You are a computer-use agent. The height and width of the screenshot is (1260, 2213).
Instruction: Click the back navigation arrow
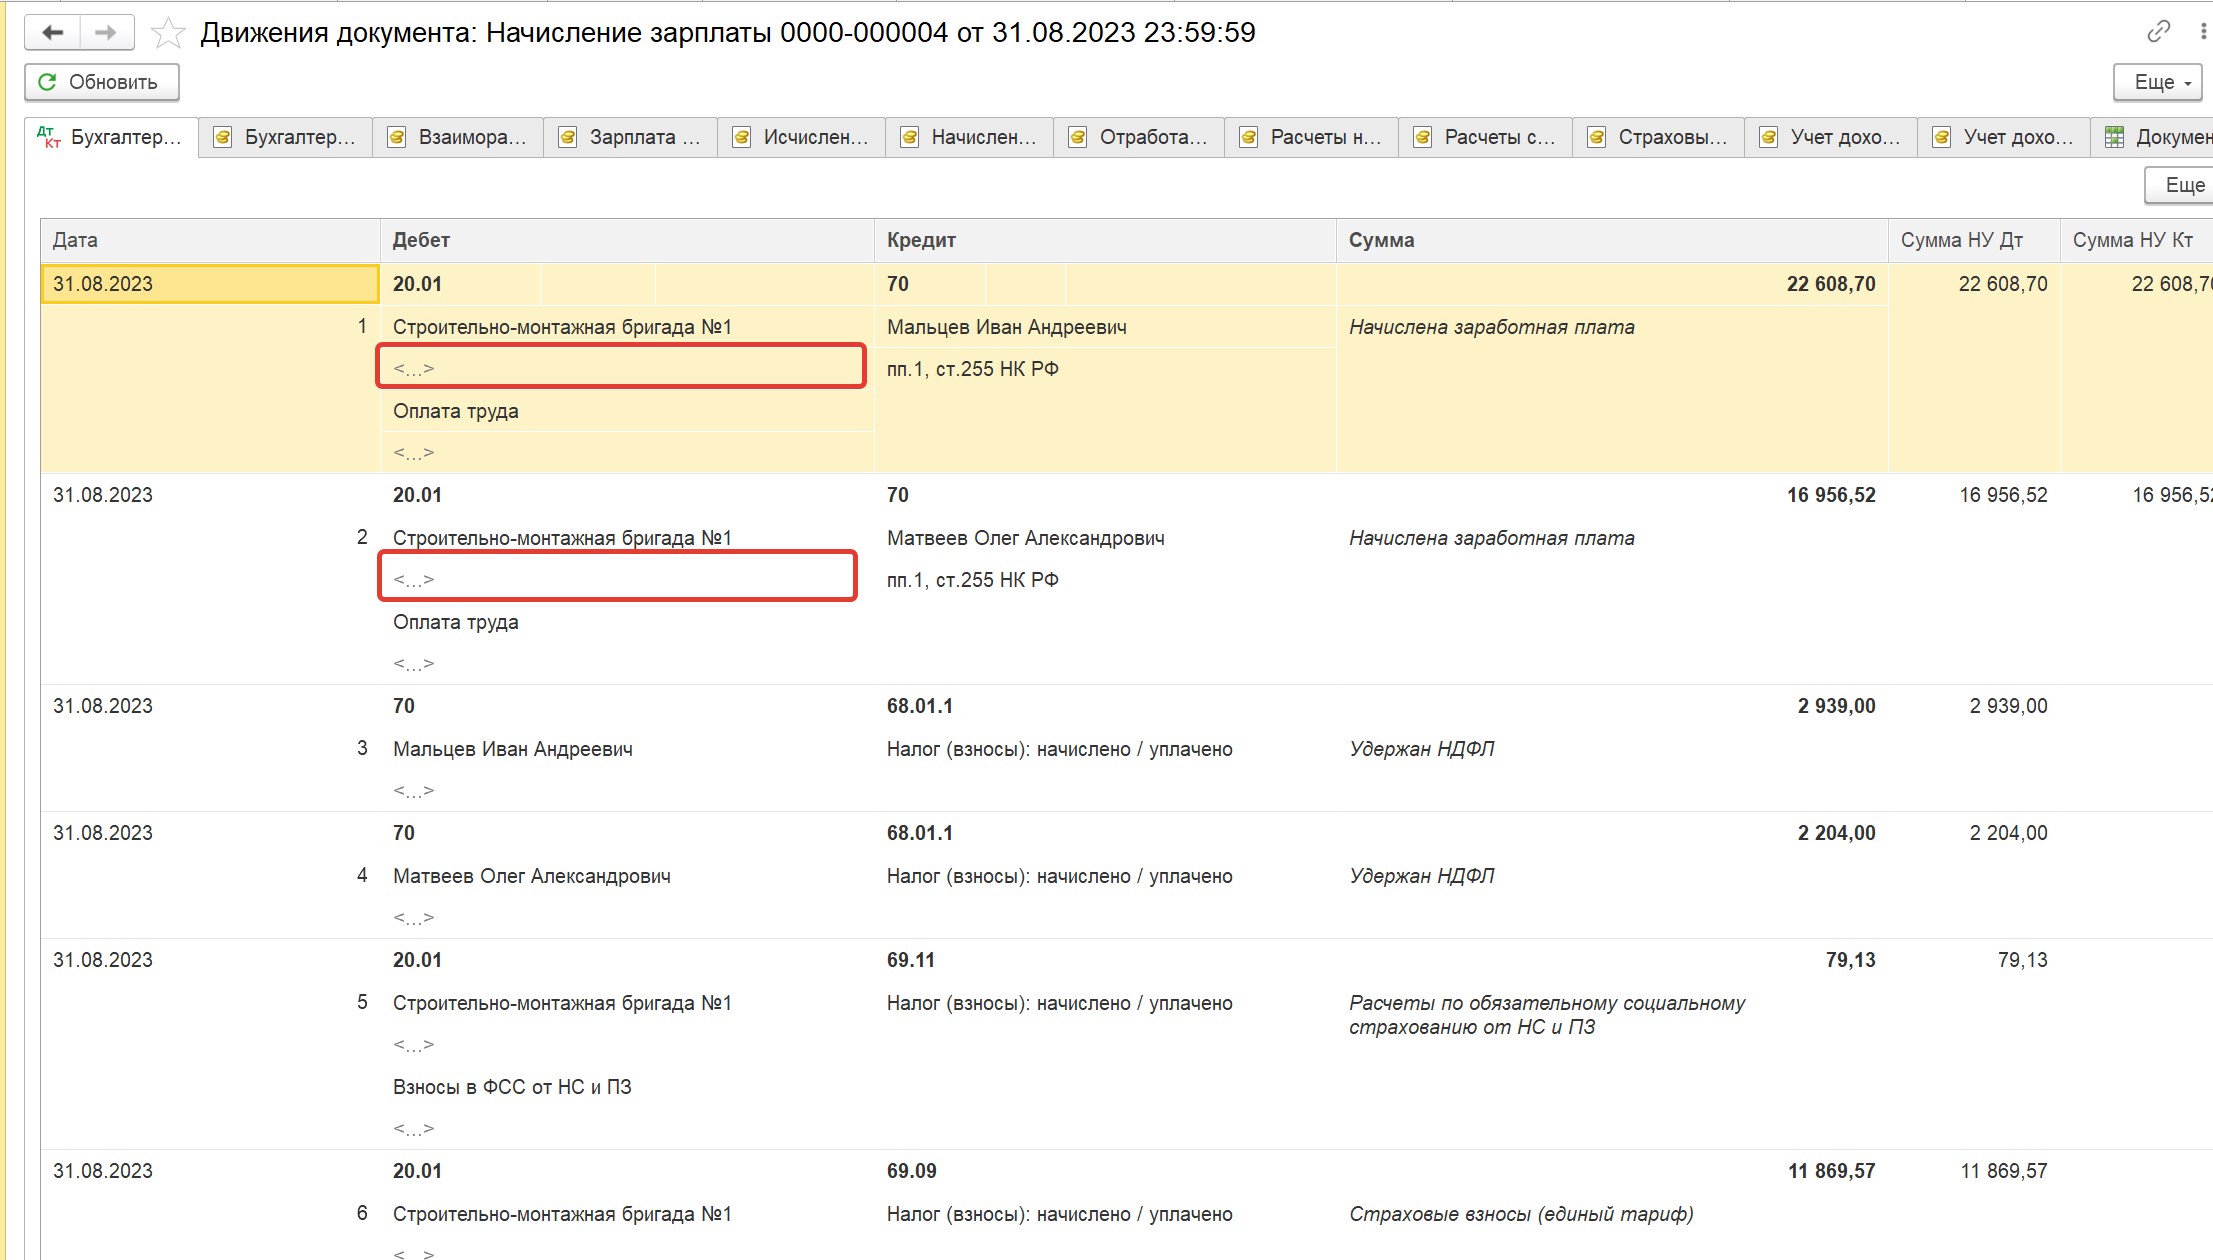point(52,33)
